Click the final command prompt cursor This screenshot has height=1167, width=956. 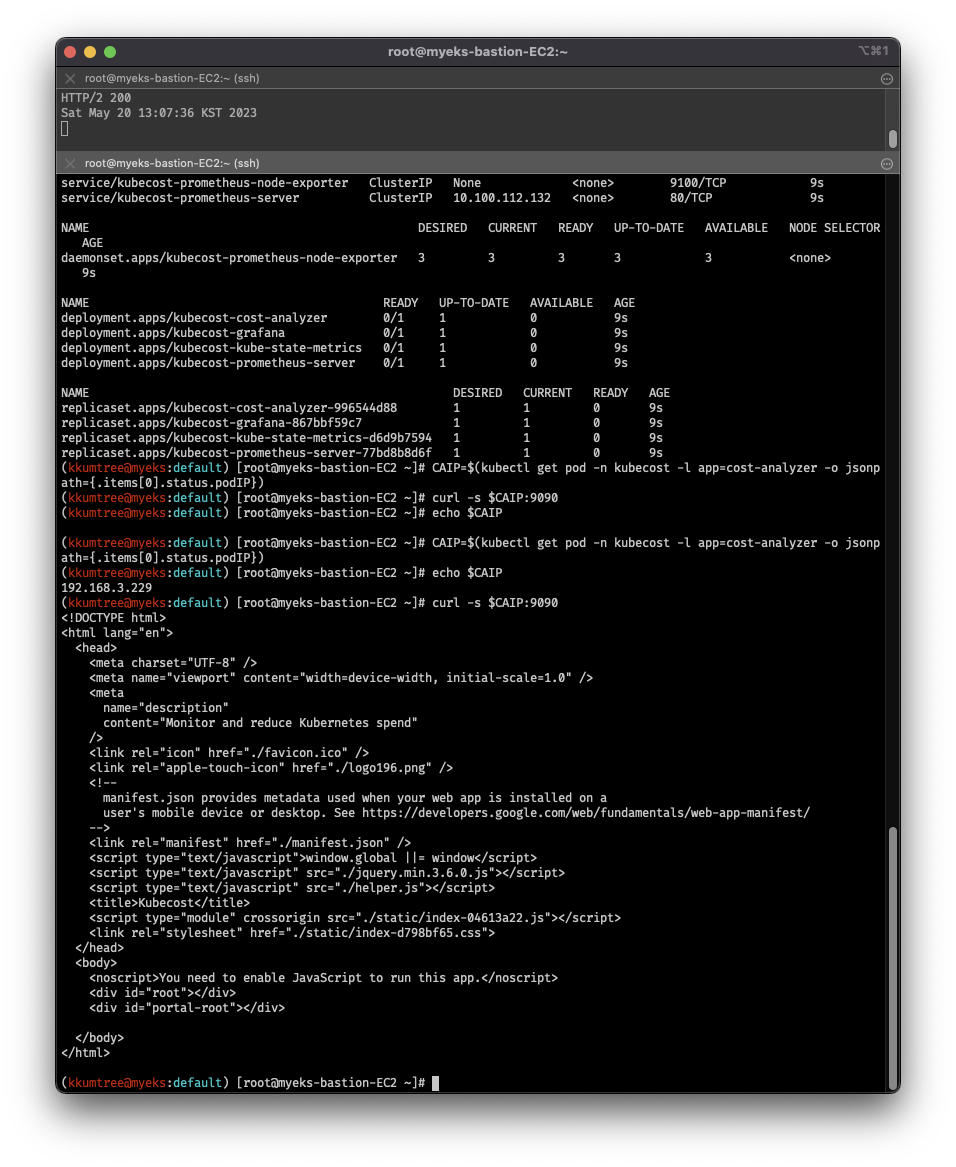pos(436,1083)
